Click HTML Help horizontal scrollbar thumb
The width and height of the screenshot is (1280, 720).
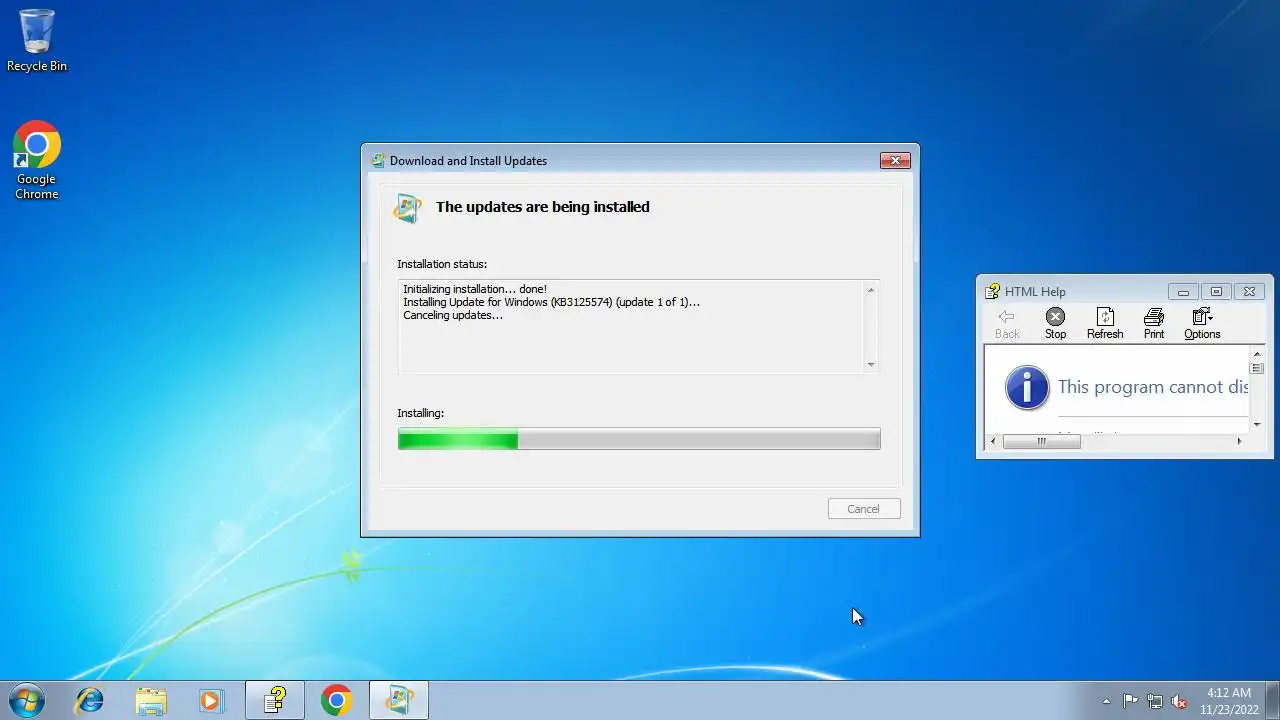(1041, 441)
